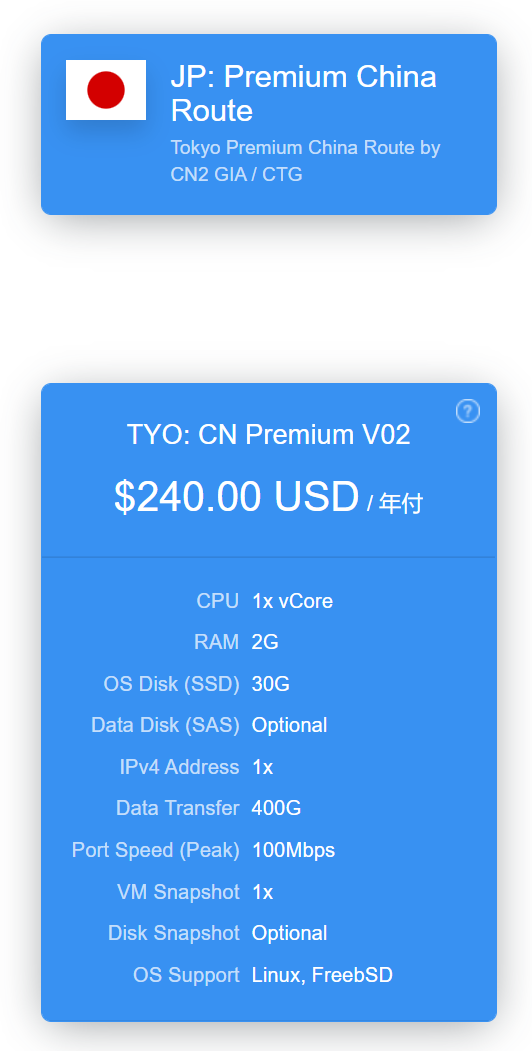Image resolution: width=532 pixels, height=1051 pixels.
Task: Click the RAM 2G value
Action: pos(265,642)
